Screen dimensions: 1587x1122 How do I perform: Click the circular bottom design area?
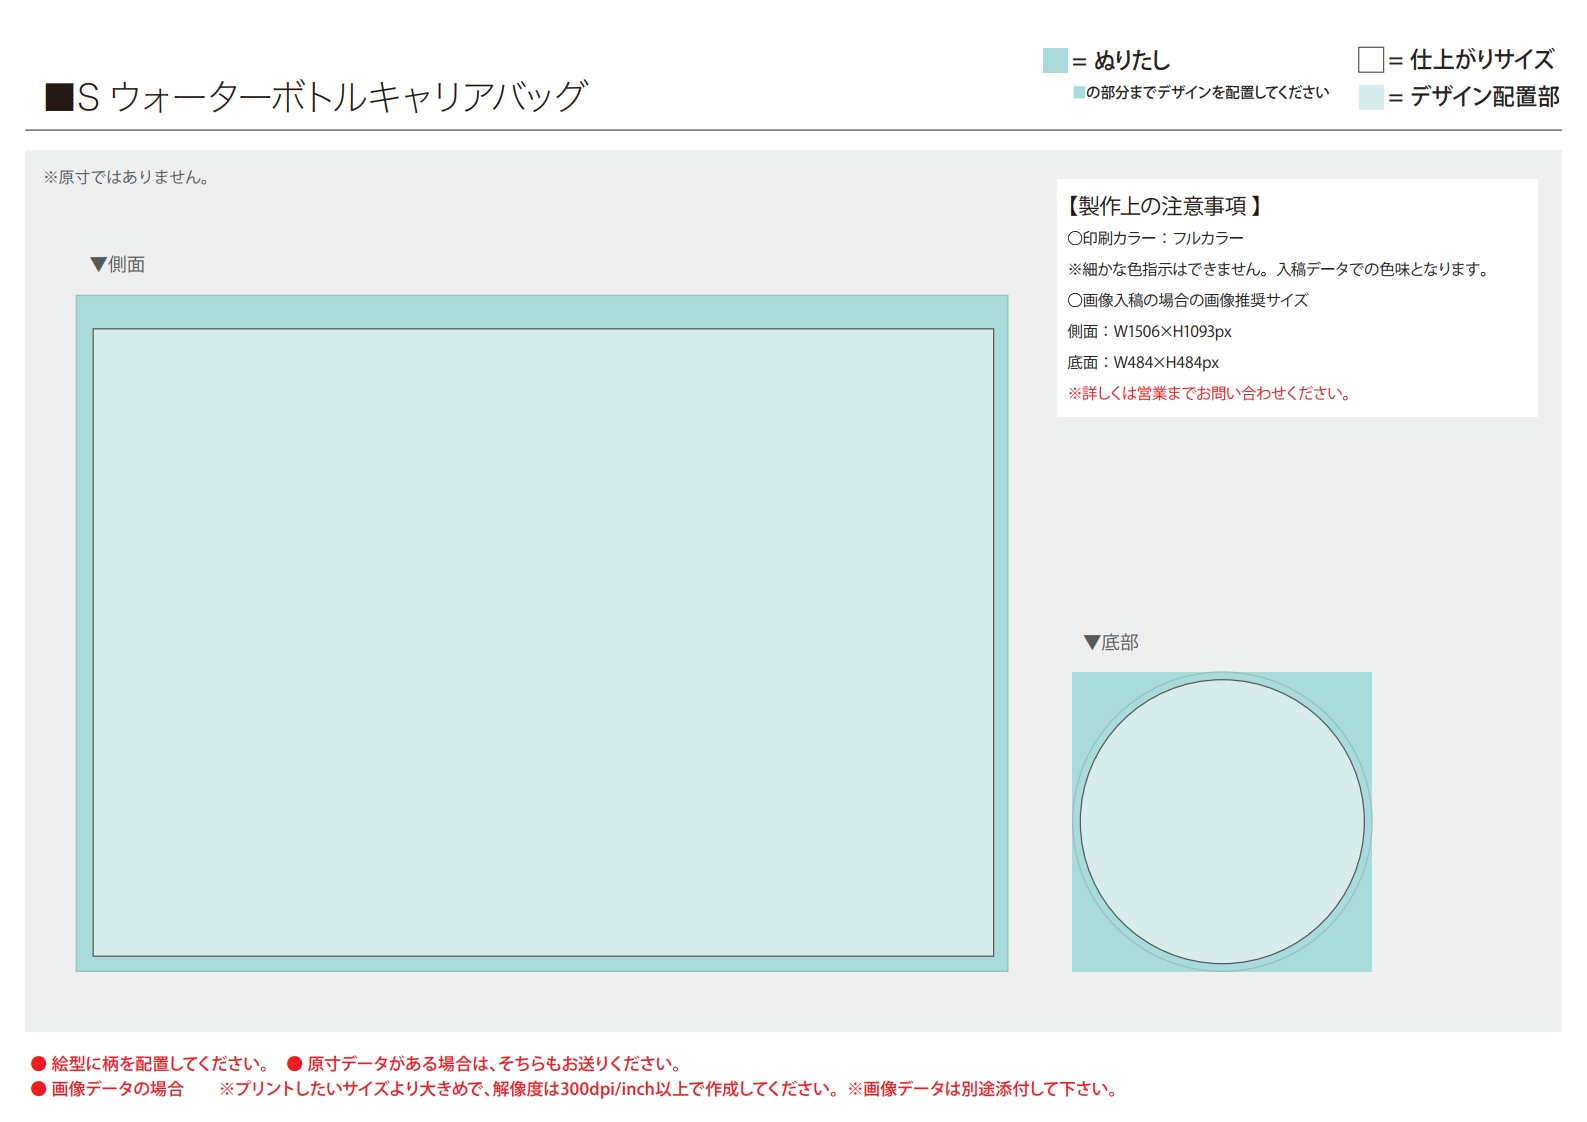point(1222,822)
